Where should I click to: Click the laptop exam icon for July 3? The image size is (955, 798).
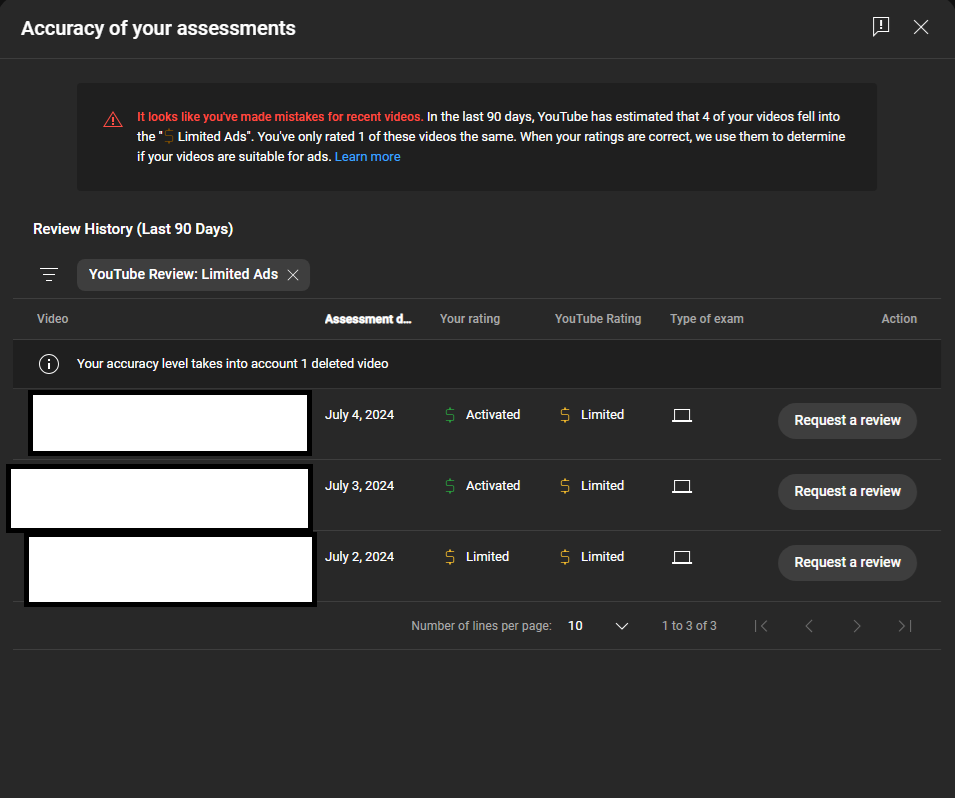[682, 486]
